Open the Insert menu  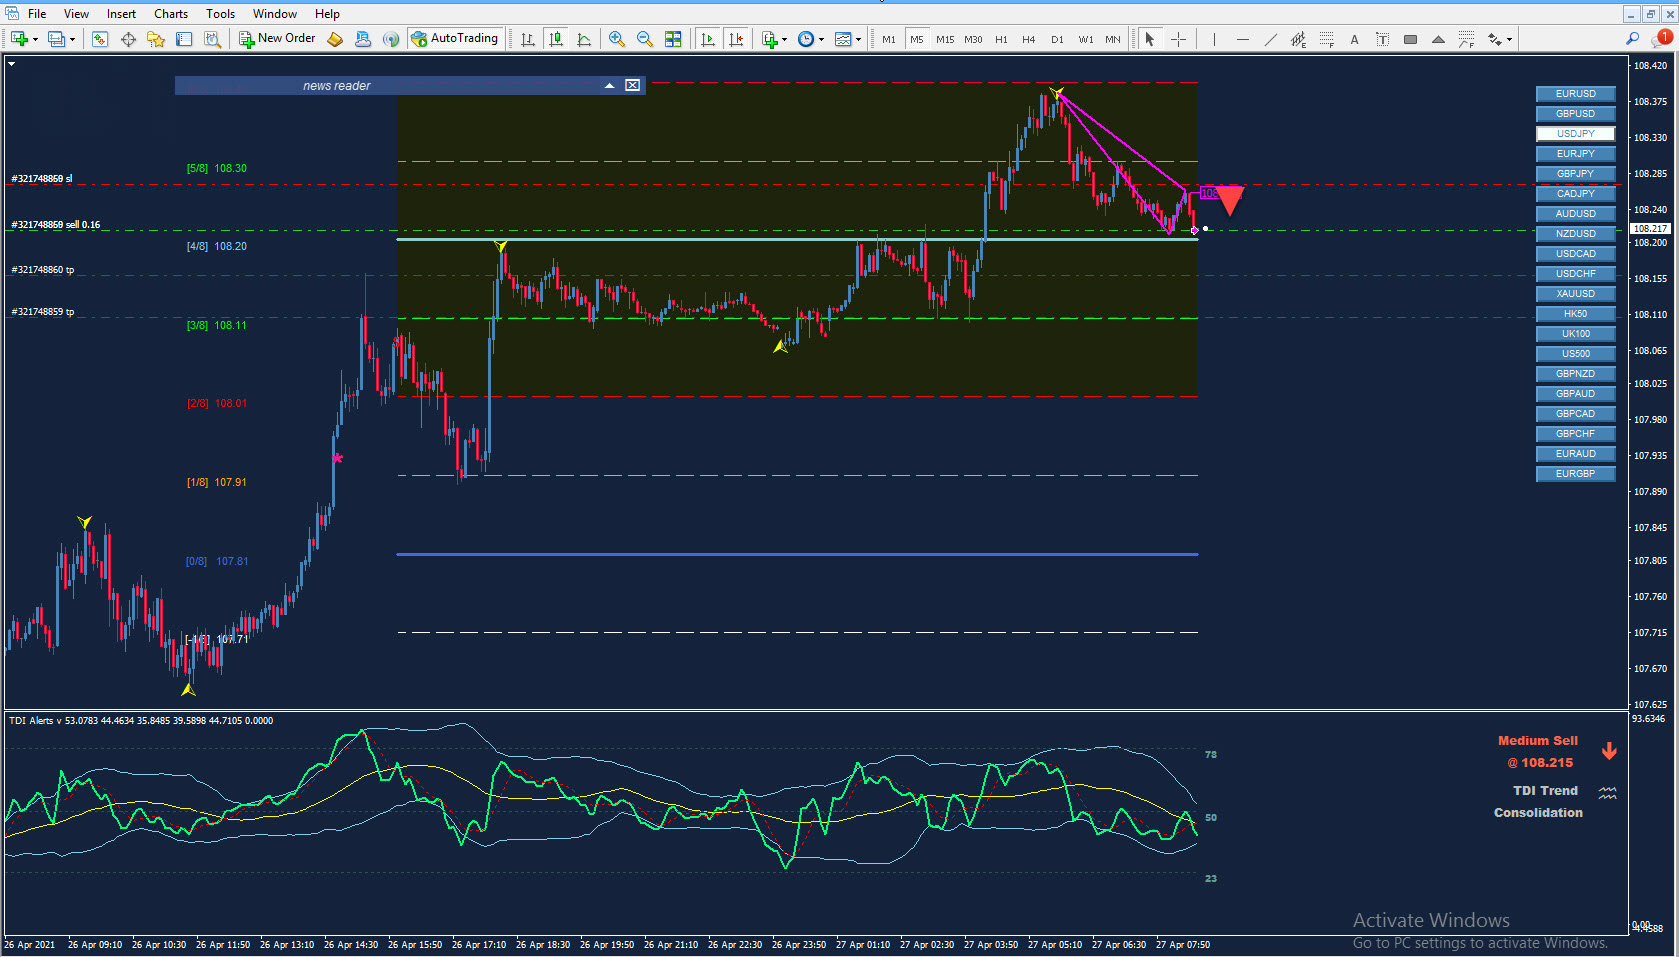[x=121, y=14]
